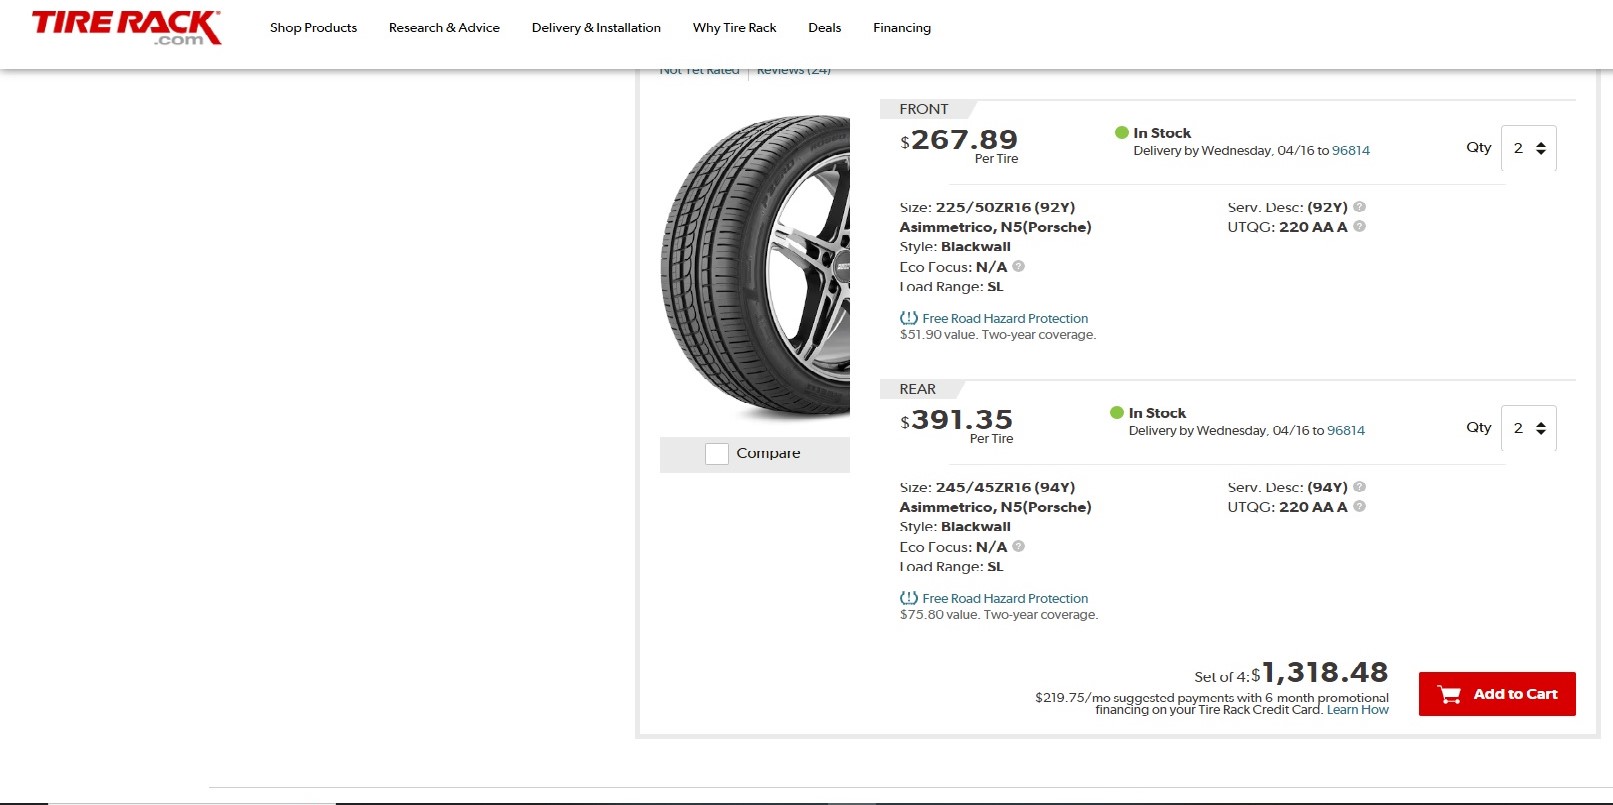Viewport: 1613px width, 805px height.
Task: Click help icon beside FRONT UTQG 220 AA A
Action: (1359, 227)
